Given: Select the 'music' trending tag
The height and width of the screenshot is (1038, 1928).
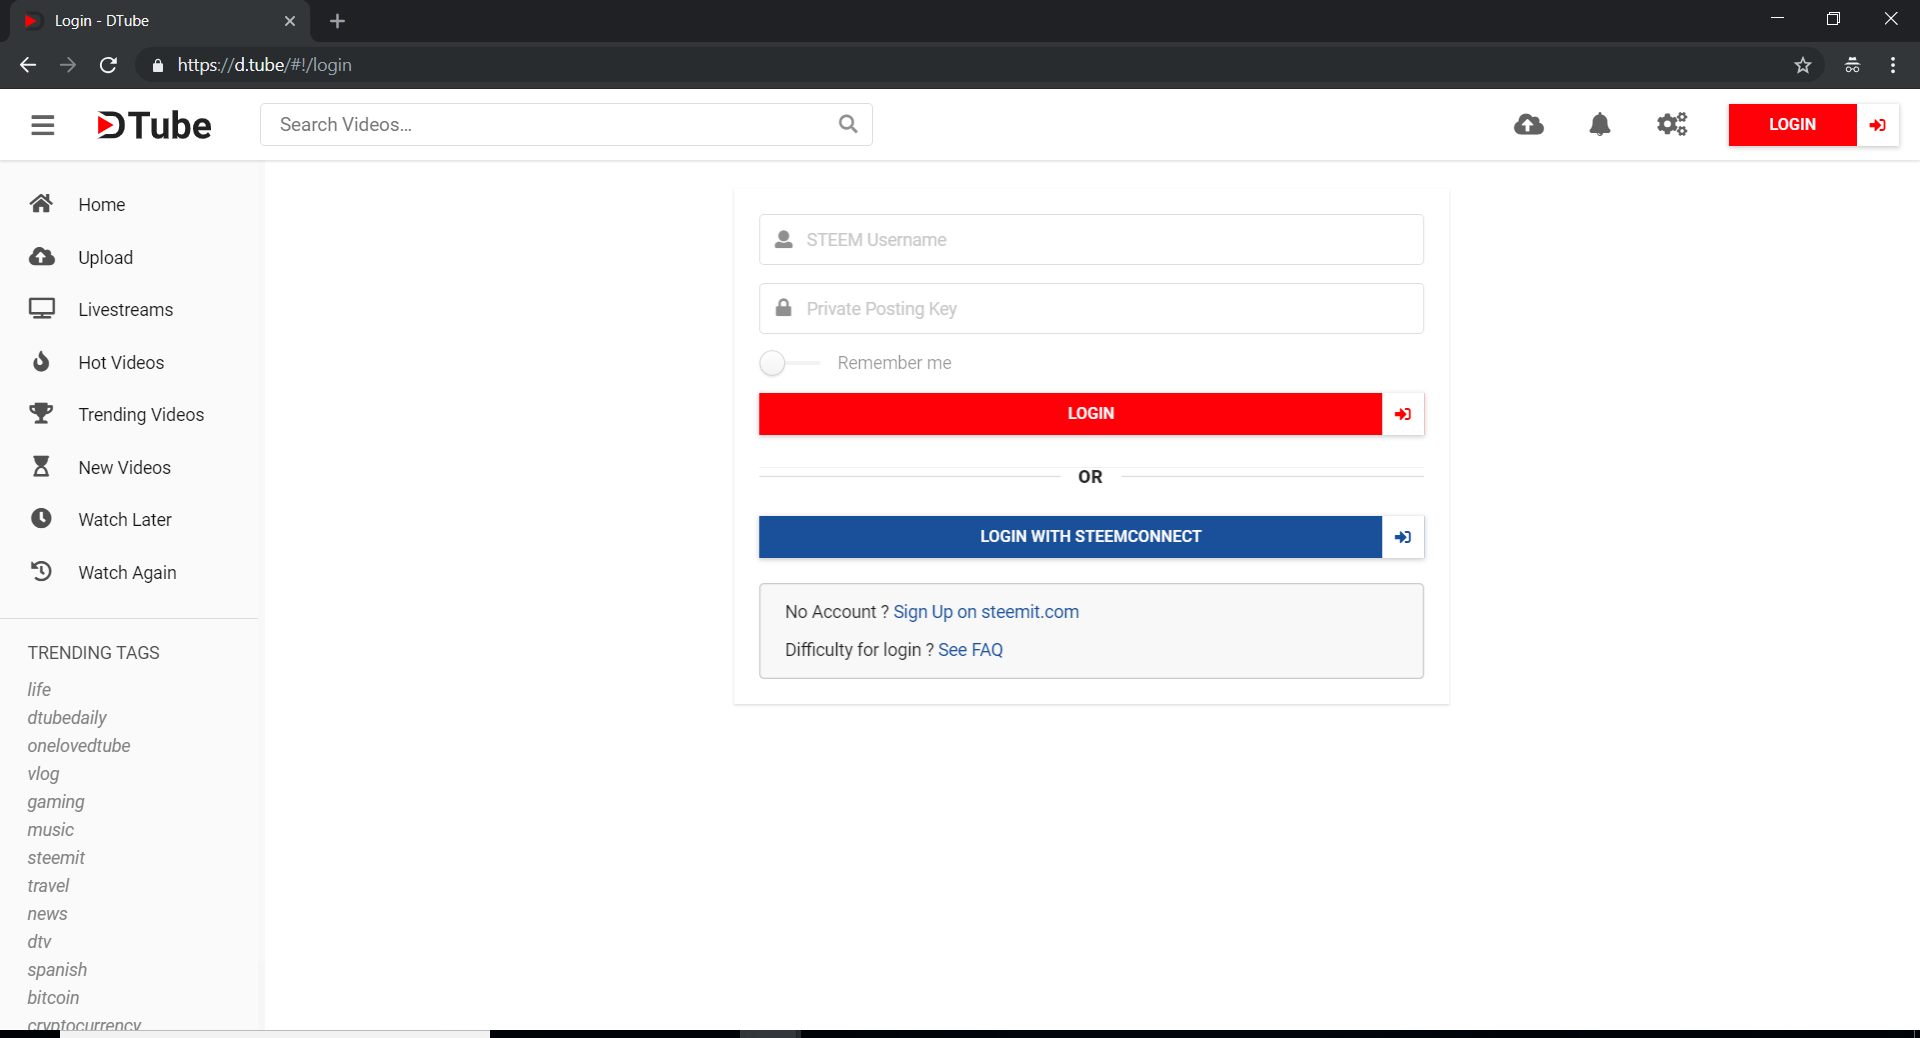Looking at the screenshot, I should [51, 830].
